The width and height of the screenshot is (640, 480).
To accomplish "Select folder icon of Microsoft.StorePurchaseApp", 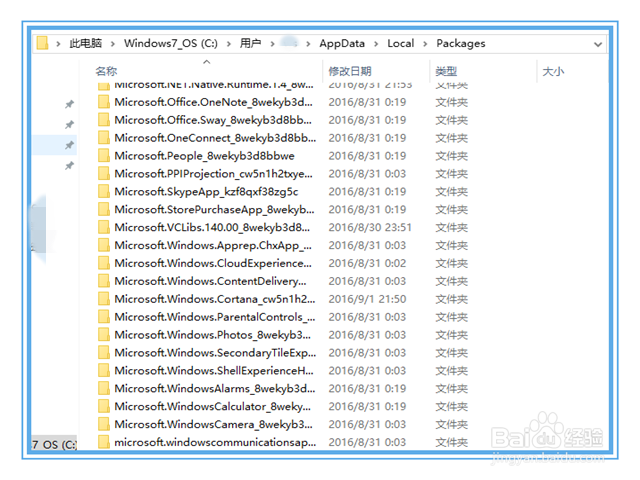I will (x=104, y=209).
